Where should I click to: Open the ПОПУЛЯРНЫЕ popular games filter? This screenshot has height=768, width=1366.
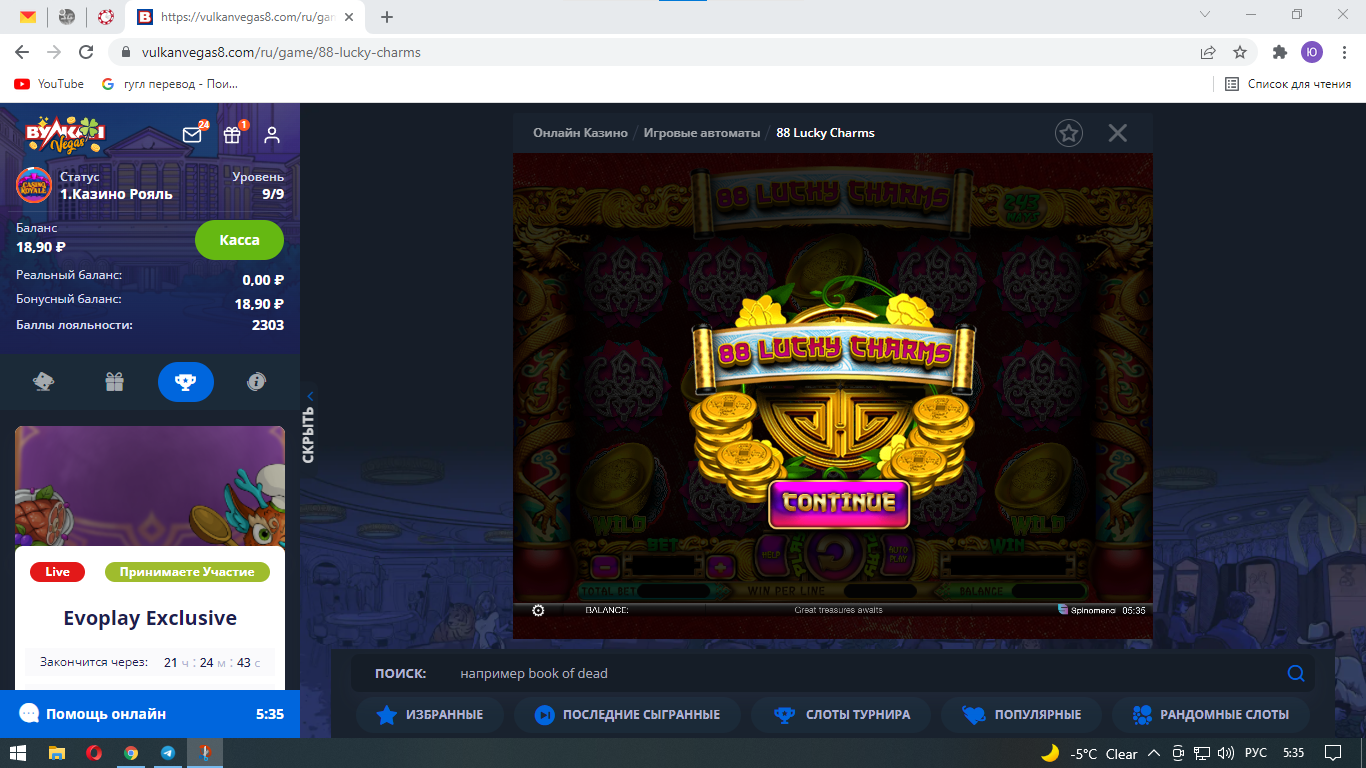click(x=1021, y=715)
